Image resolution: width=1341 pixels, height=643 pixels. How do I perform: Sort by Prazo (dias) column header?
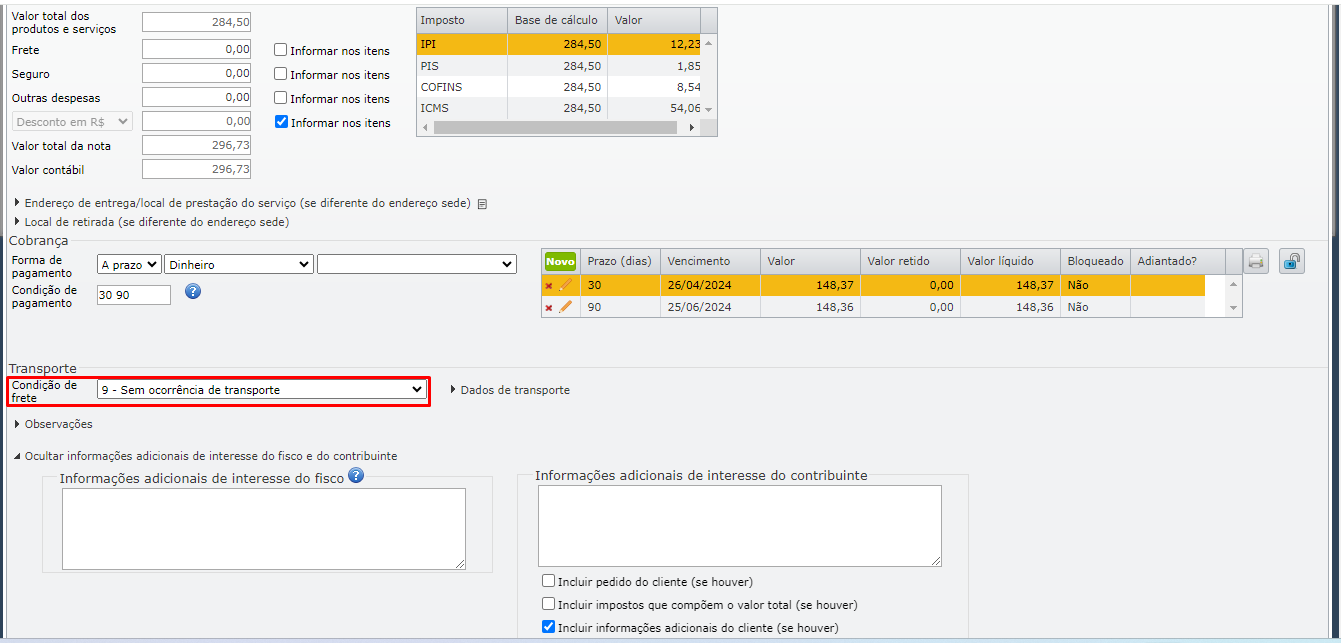click(x=619, y=261)
